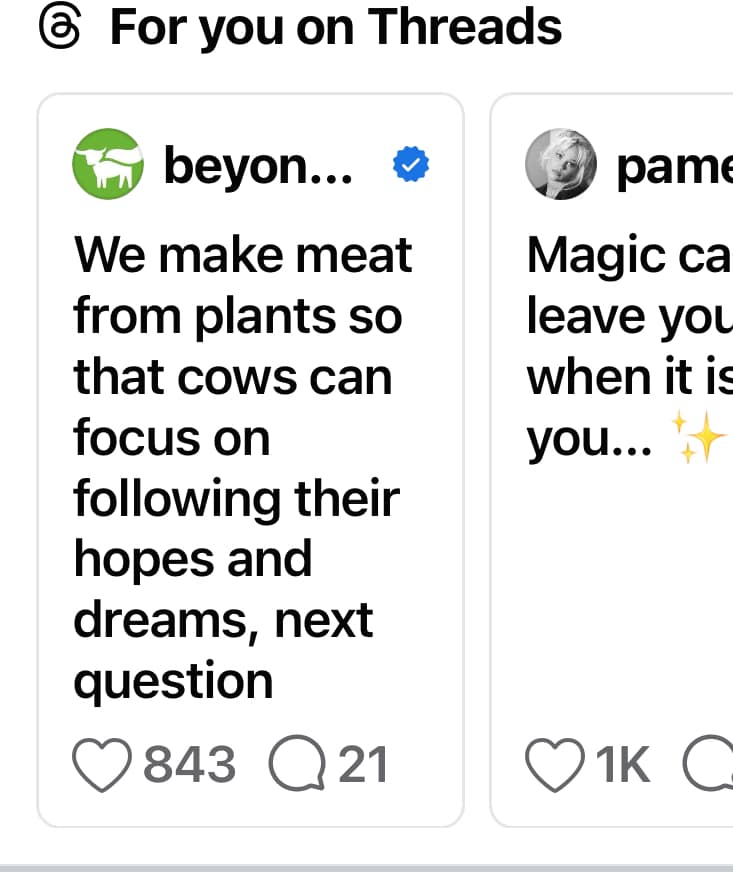Click the 1K like count
Screen dimensions: 733x872
point(623,766)
